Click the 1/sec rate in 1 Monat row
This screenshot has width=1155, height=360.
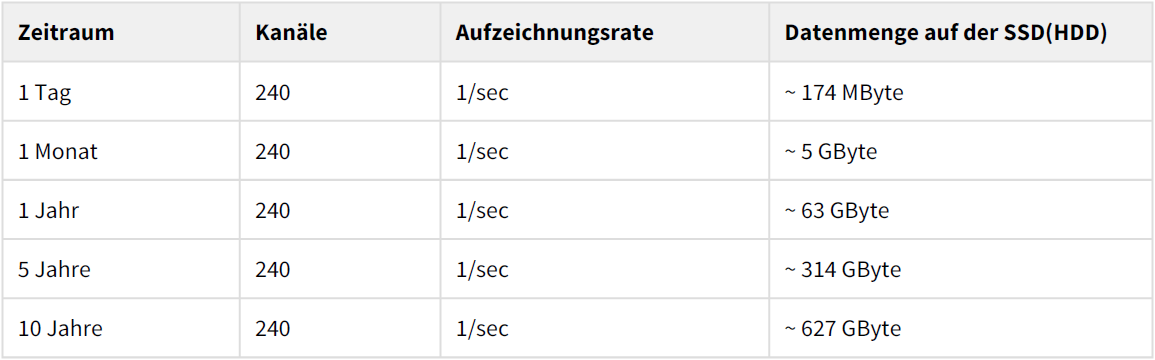tap(482, 152)
